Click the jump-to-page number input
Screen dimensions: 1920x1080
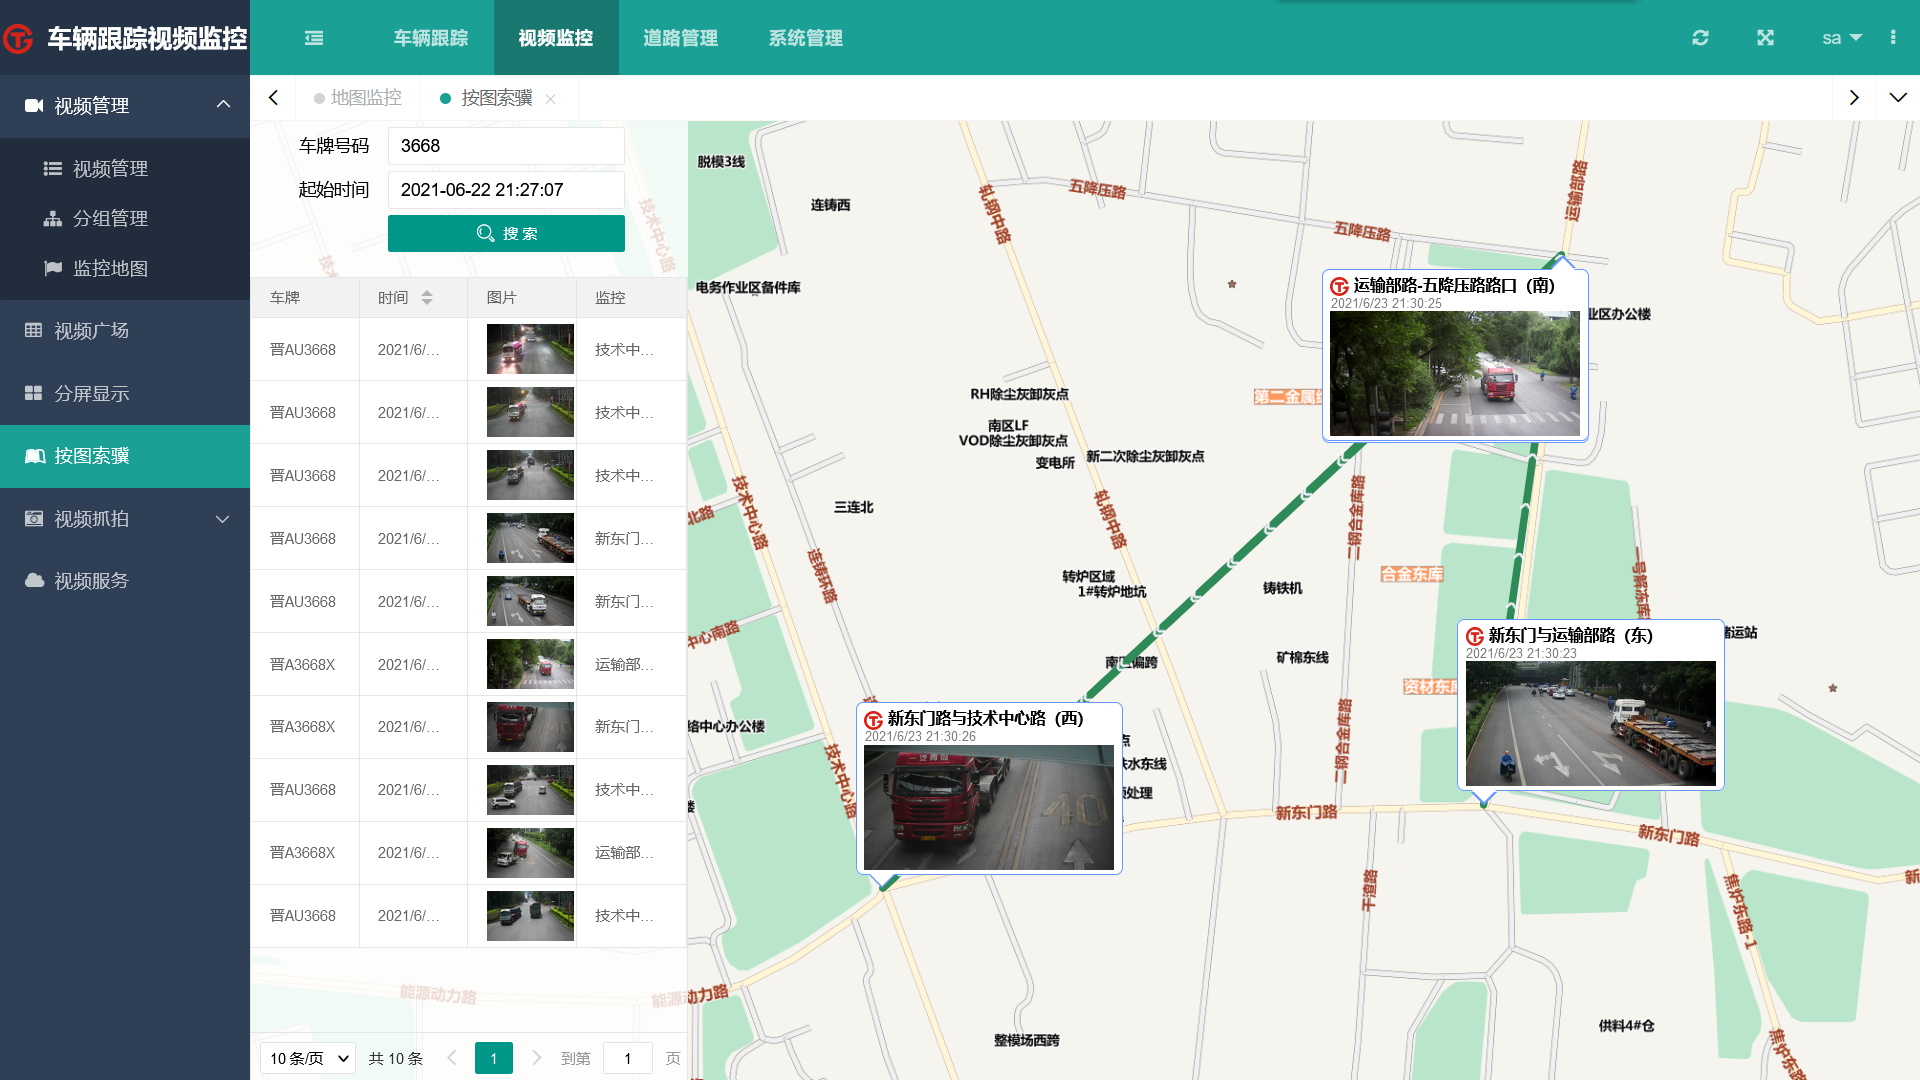628,1058
